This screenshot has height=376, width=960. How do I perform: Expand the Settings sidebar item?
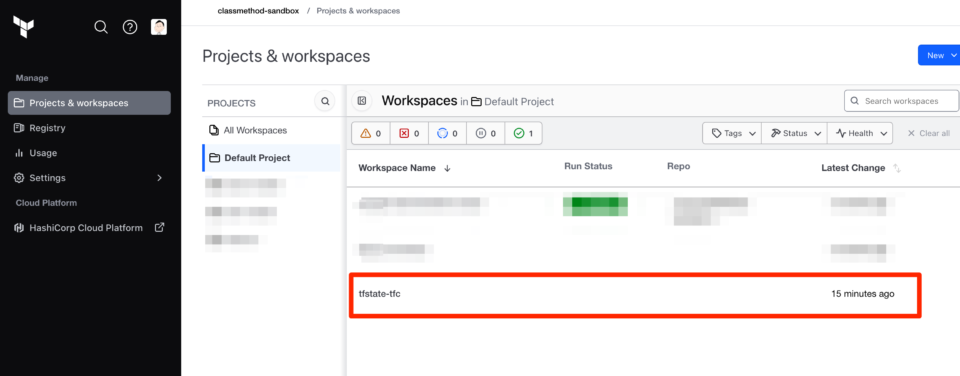click(89, 178)
